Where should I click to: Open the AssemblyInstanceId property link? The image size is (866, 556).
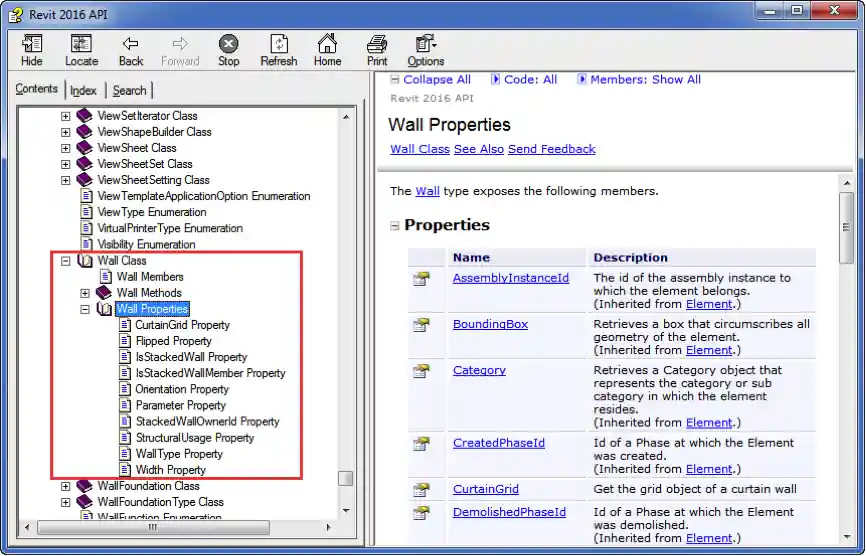click(x=510, y=277)
